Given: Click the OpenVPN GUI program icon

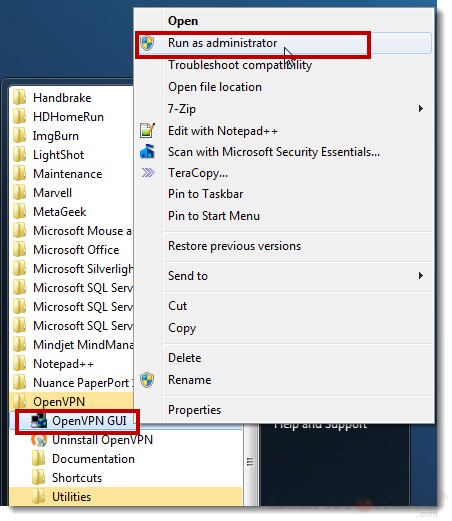Looking at the screenshot, I should [x=39, y=421].
